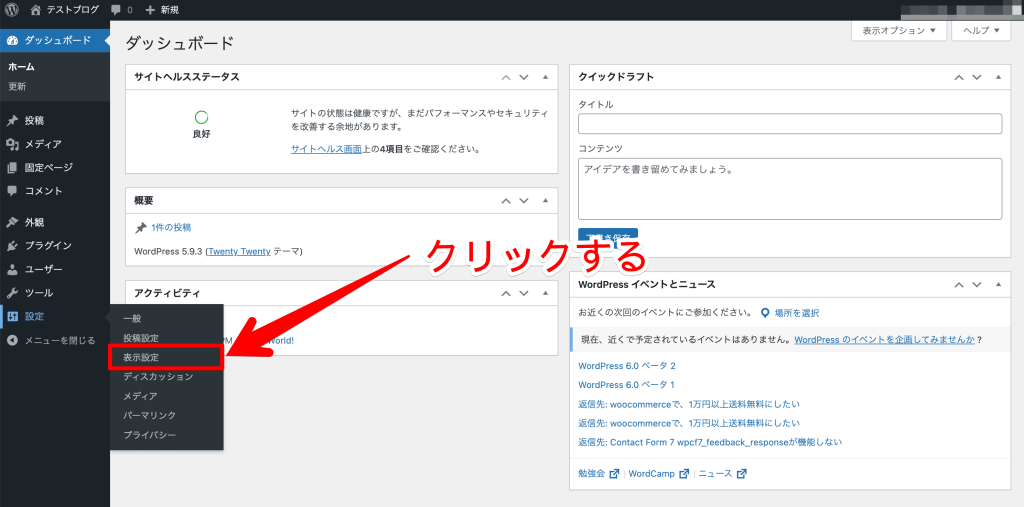Image resolution: width=1024 pixels, height=507 pixels.
Task: Click the メニューを閉じる collapse arrow icon
Action: click(12, 340)
